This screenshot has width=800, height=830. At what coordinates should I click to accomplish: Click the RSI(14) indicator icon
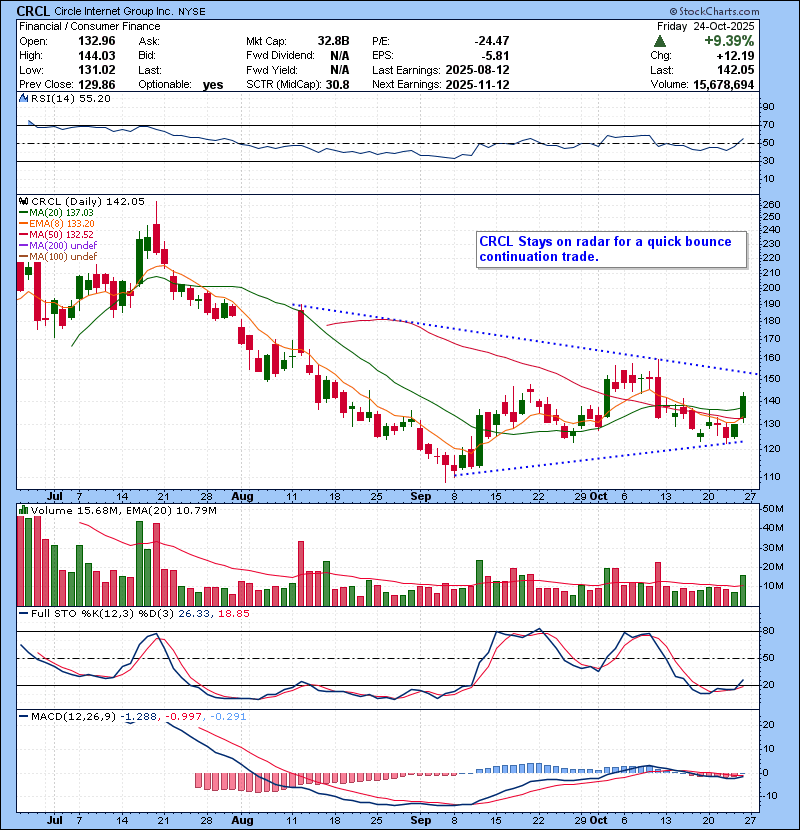pyautogui.click(x=23, y=98)
